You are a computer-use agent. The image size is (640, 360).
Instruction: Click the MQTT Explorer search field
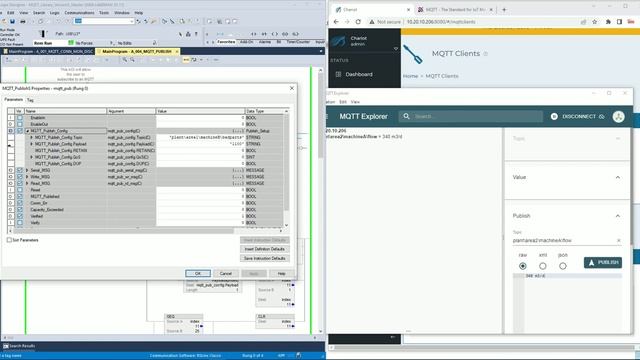(471, 116)
